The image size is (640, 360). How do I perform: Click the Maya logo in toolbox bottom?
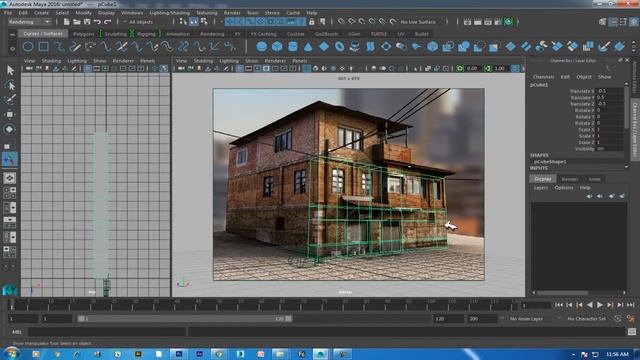pyautogui.click(x=9, y=290)
